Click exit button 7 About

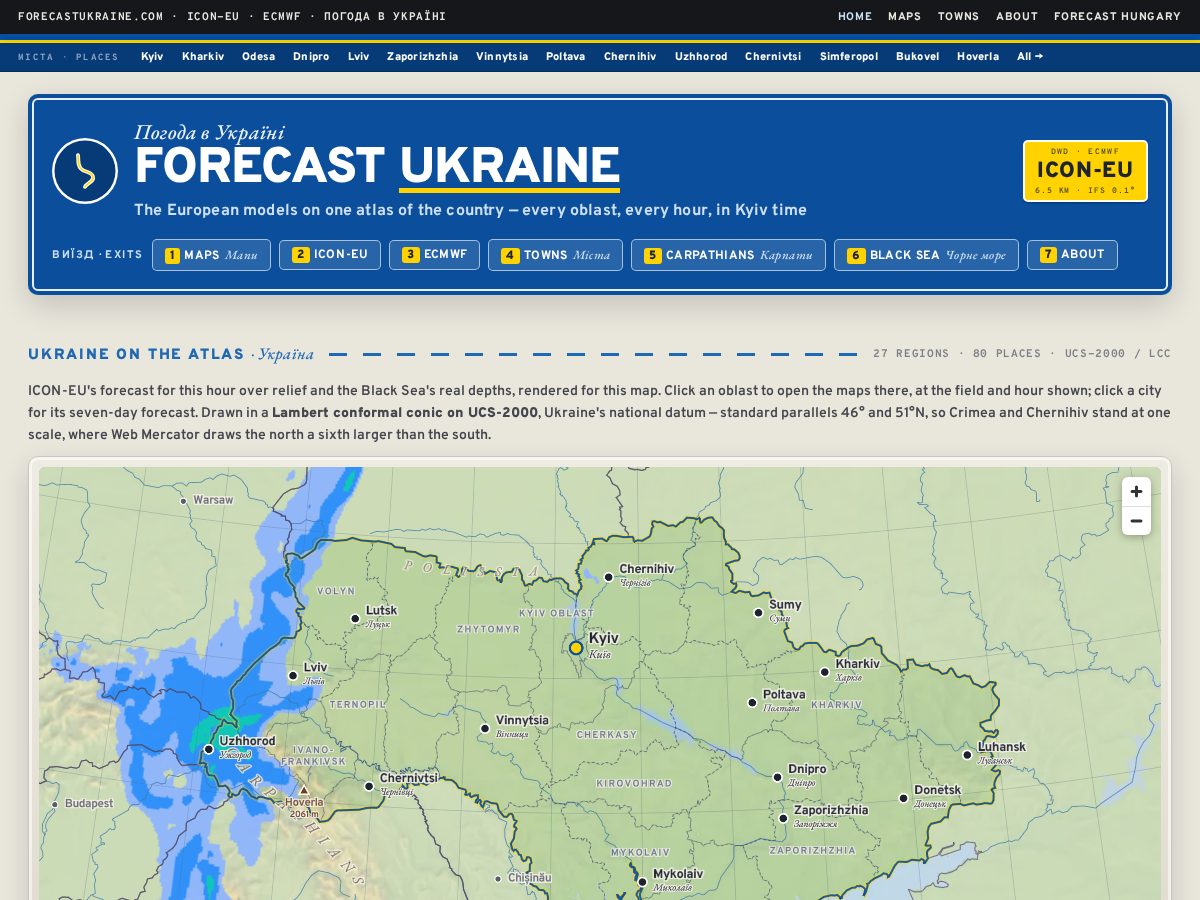click(1072, 255)
